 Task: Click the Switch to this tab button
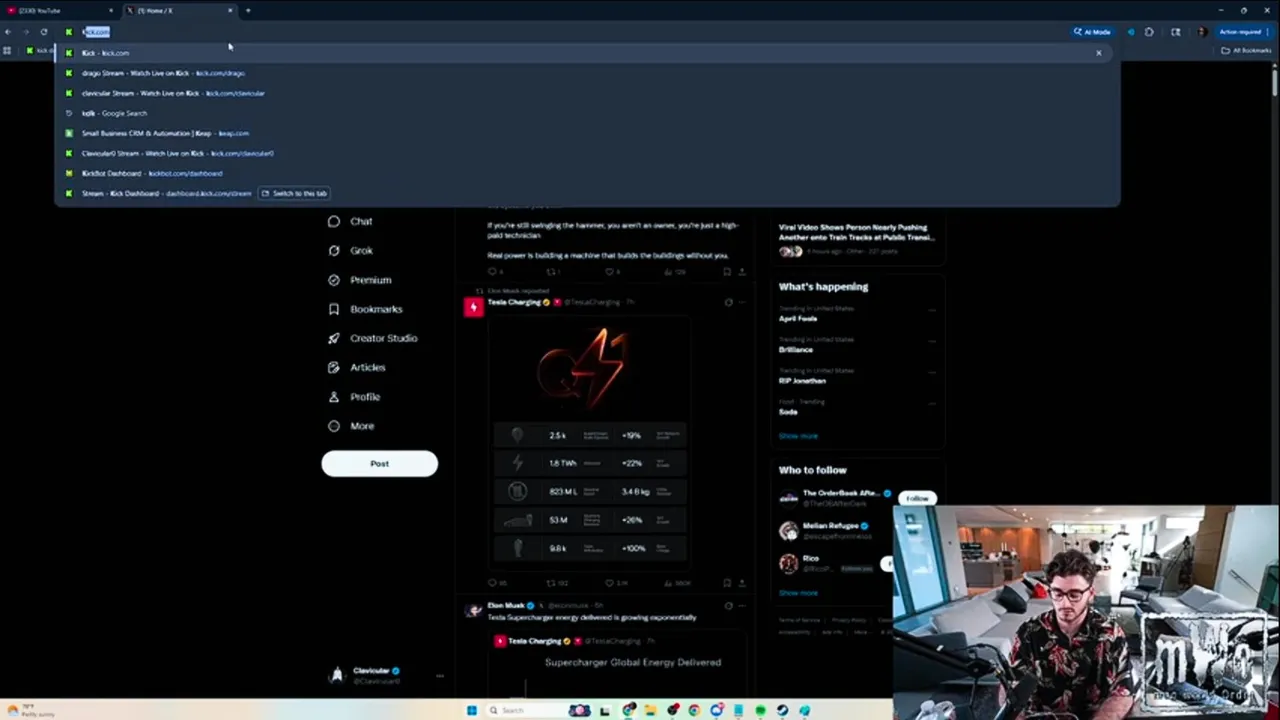pyautogui.click(x=294, y=193)
